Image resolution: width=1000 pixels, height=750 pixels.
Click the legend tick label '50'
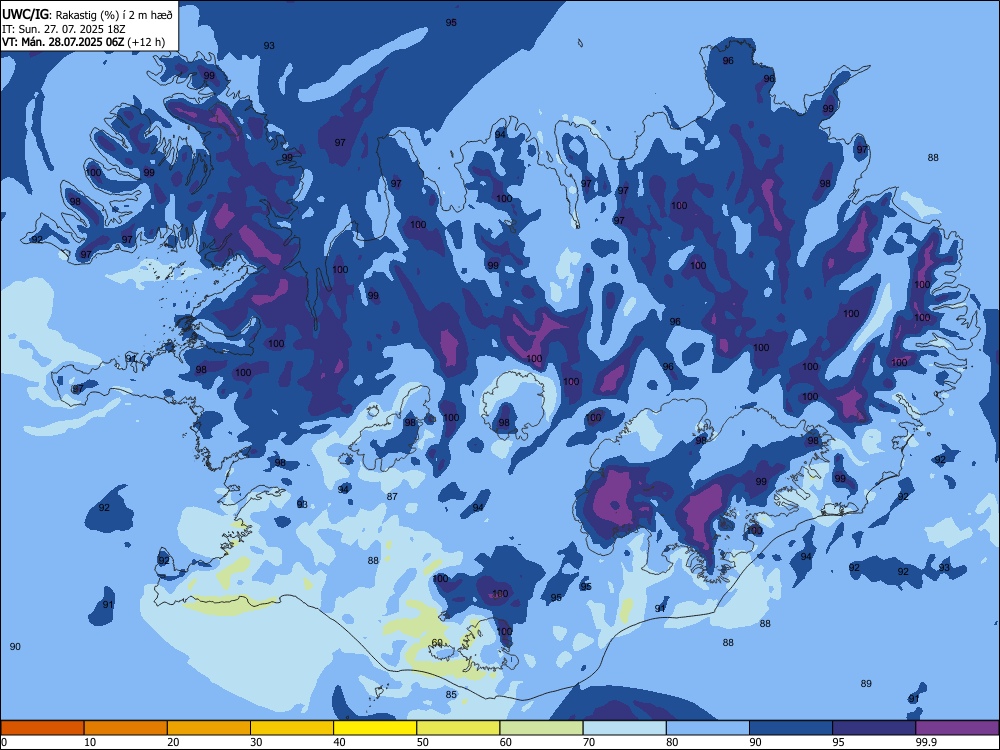coord(422,742)
